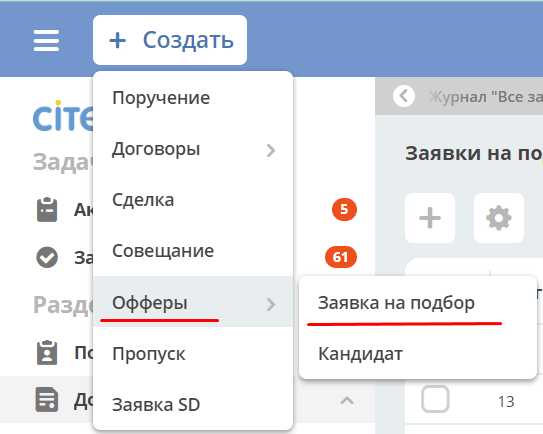Open journal settings gear button
Image resolution: width=543 pixels, height=434 pixels.
499,218
